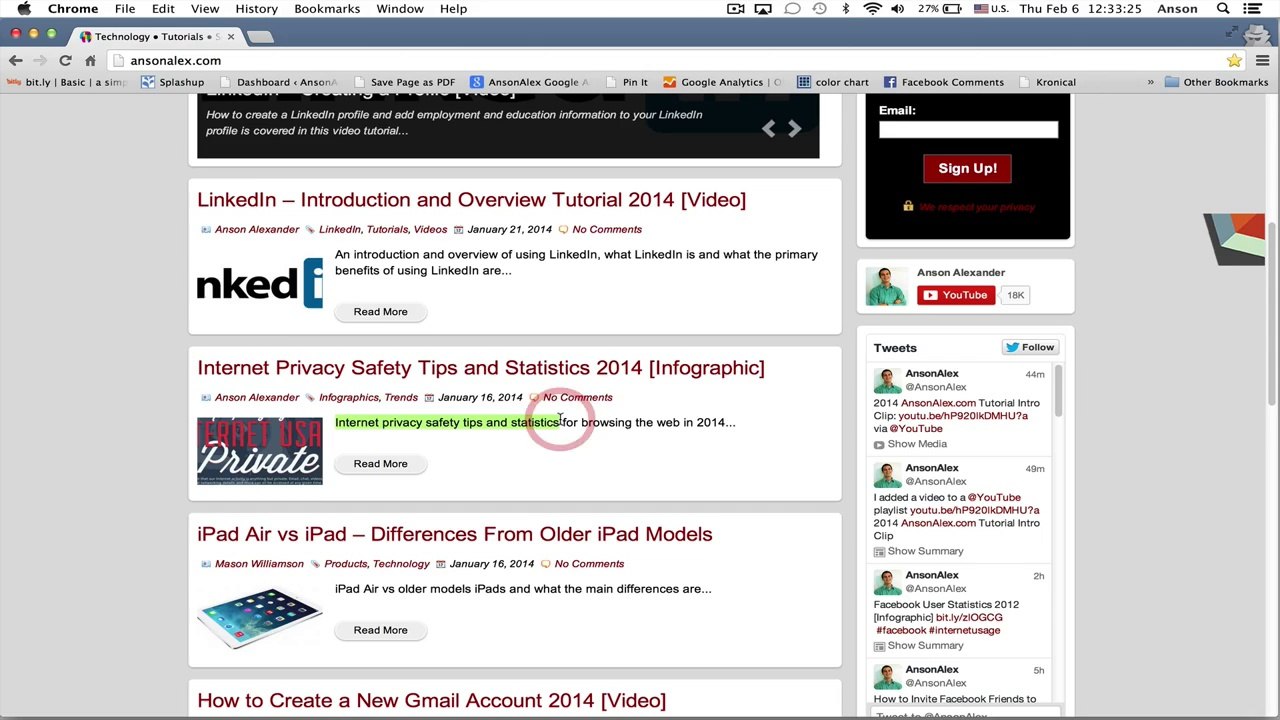Open the Save Page as PDF bookmark
This screenshot has height=720, width=1280.
tap(403, 82)
